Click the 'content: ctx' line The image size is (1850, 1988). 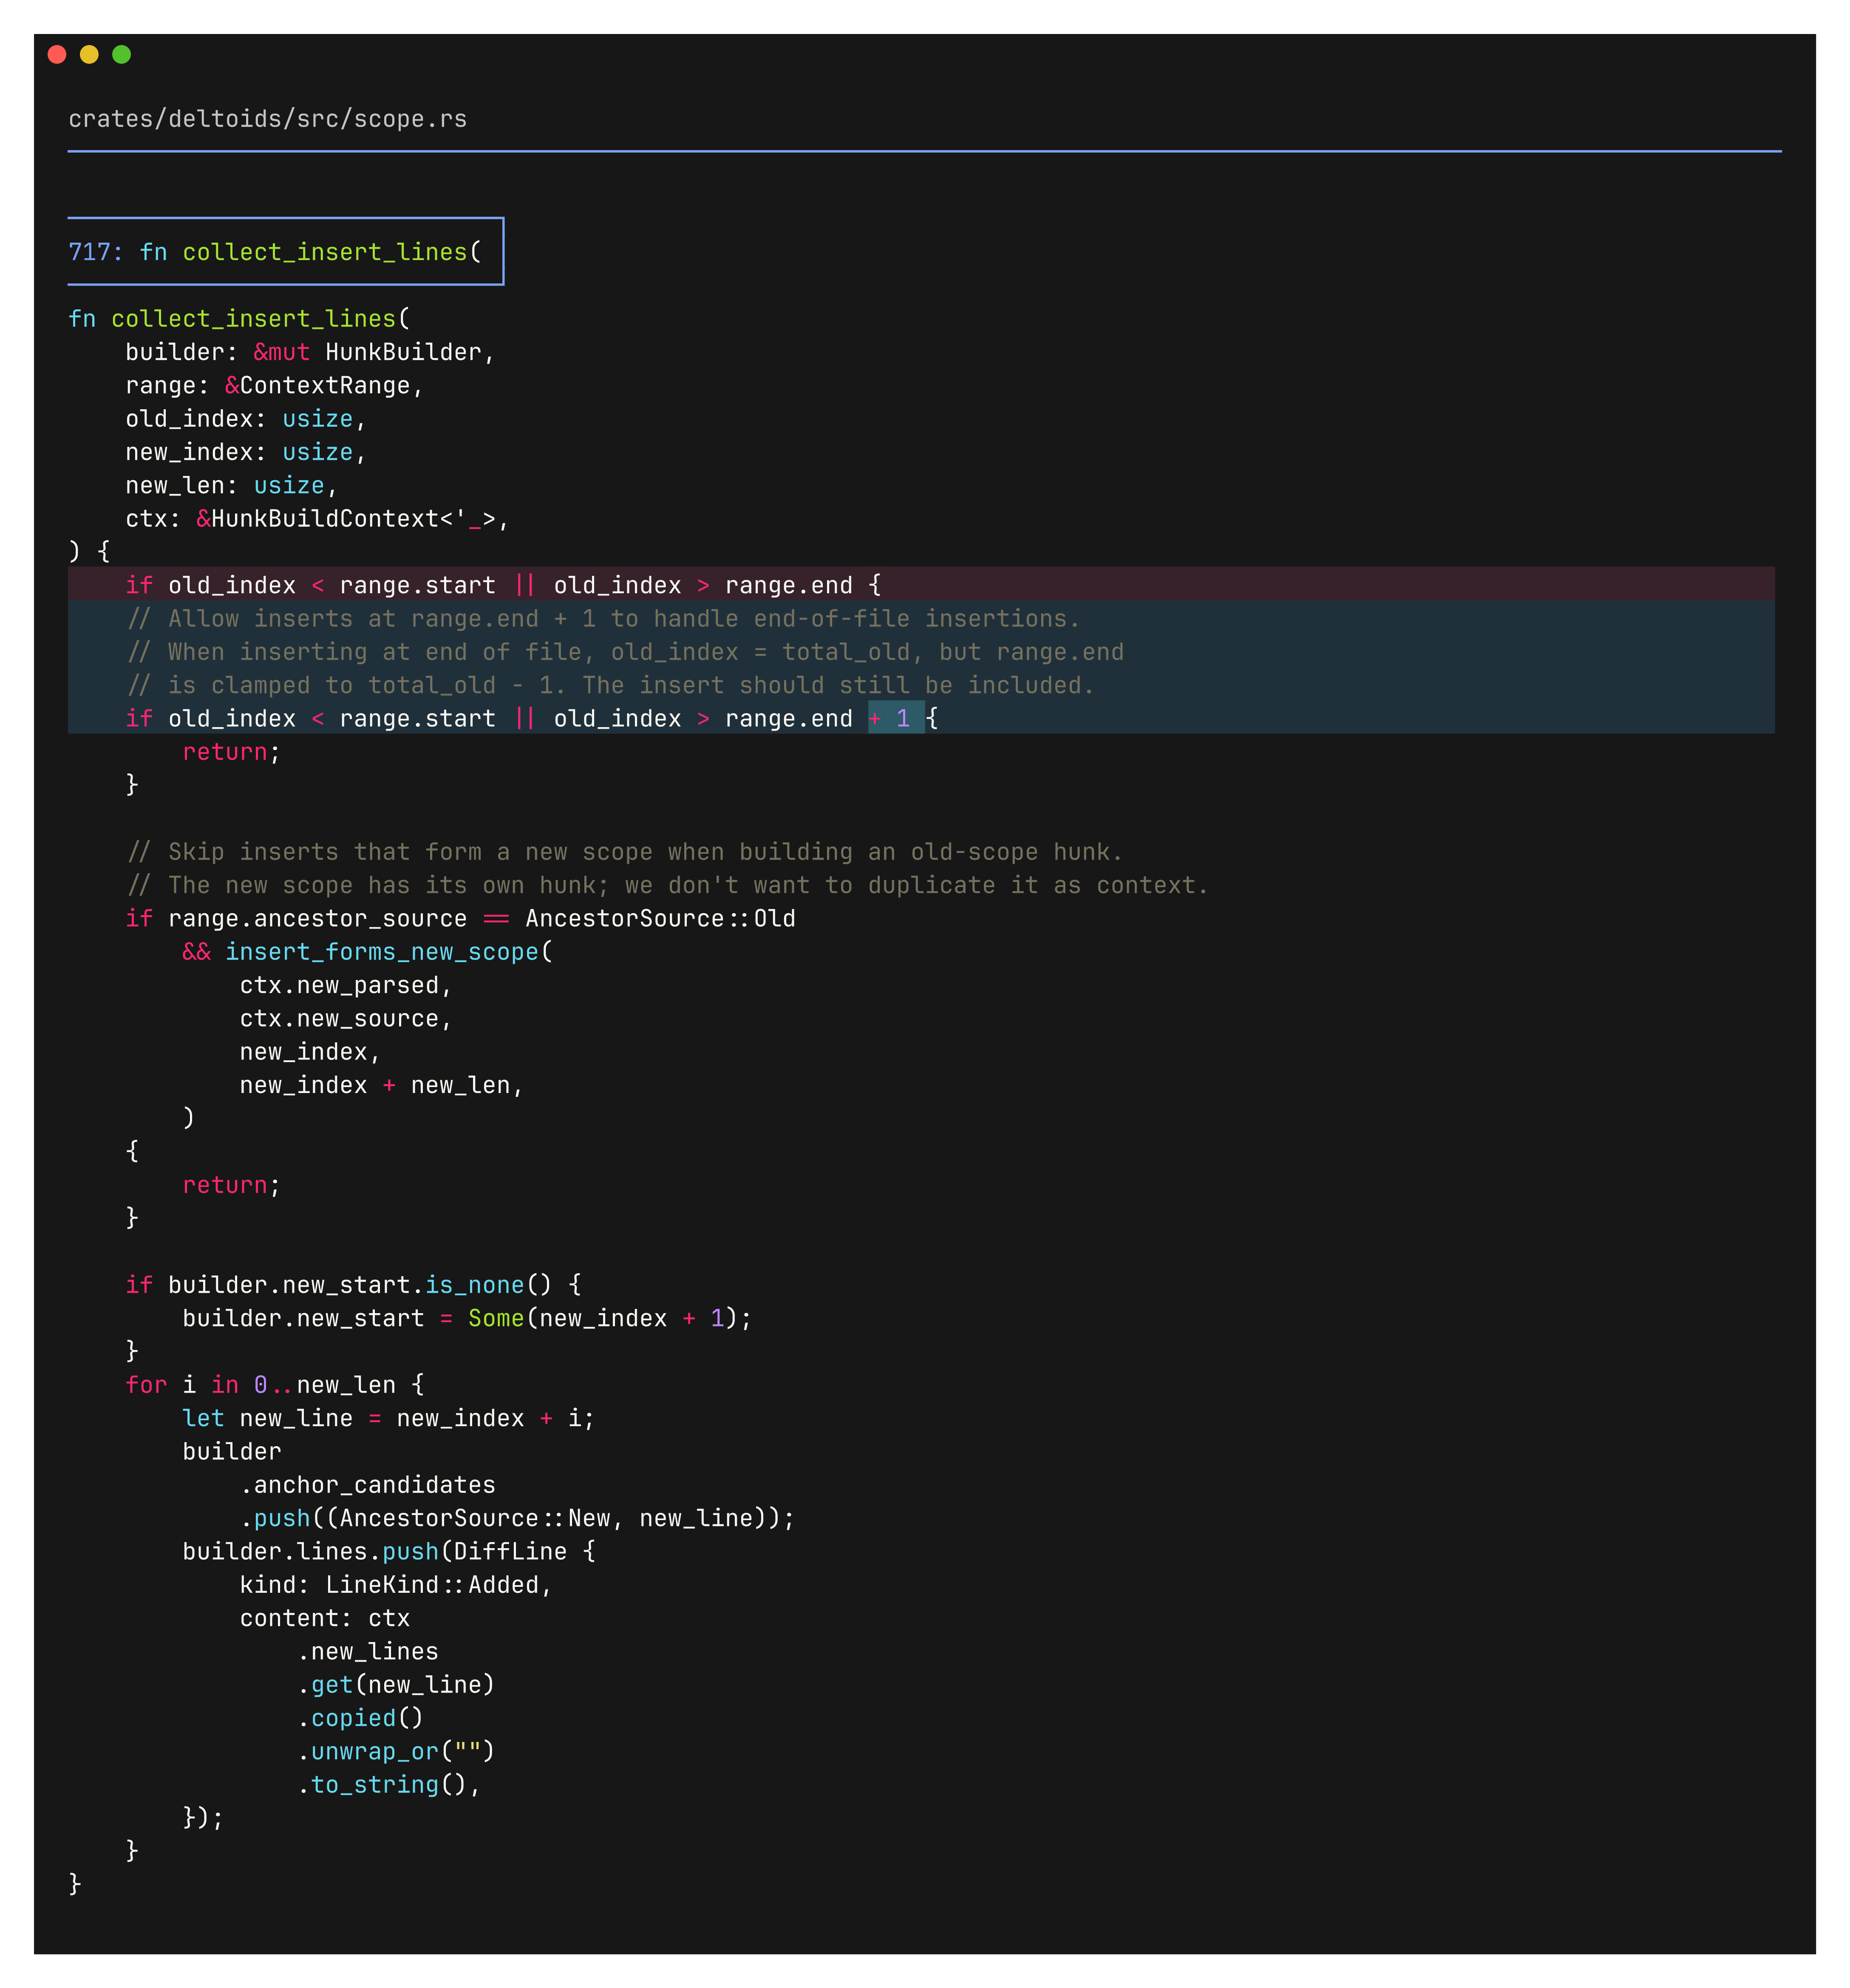325,1618
